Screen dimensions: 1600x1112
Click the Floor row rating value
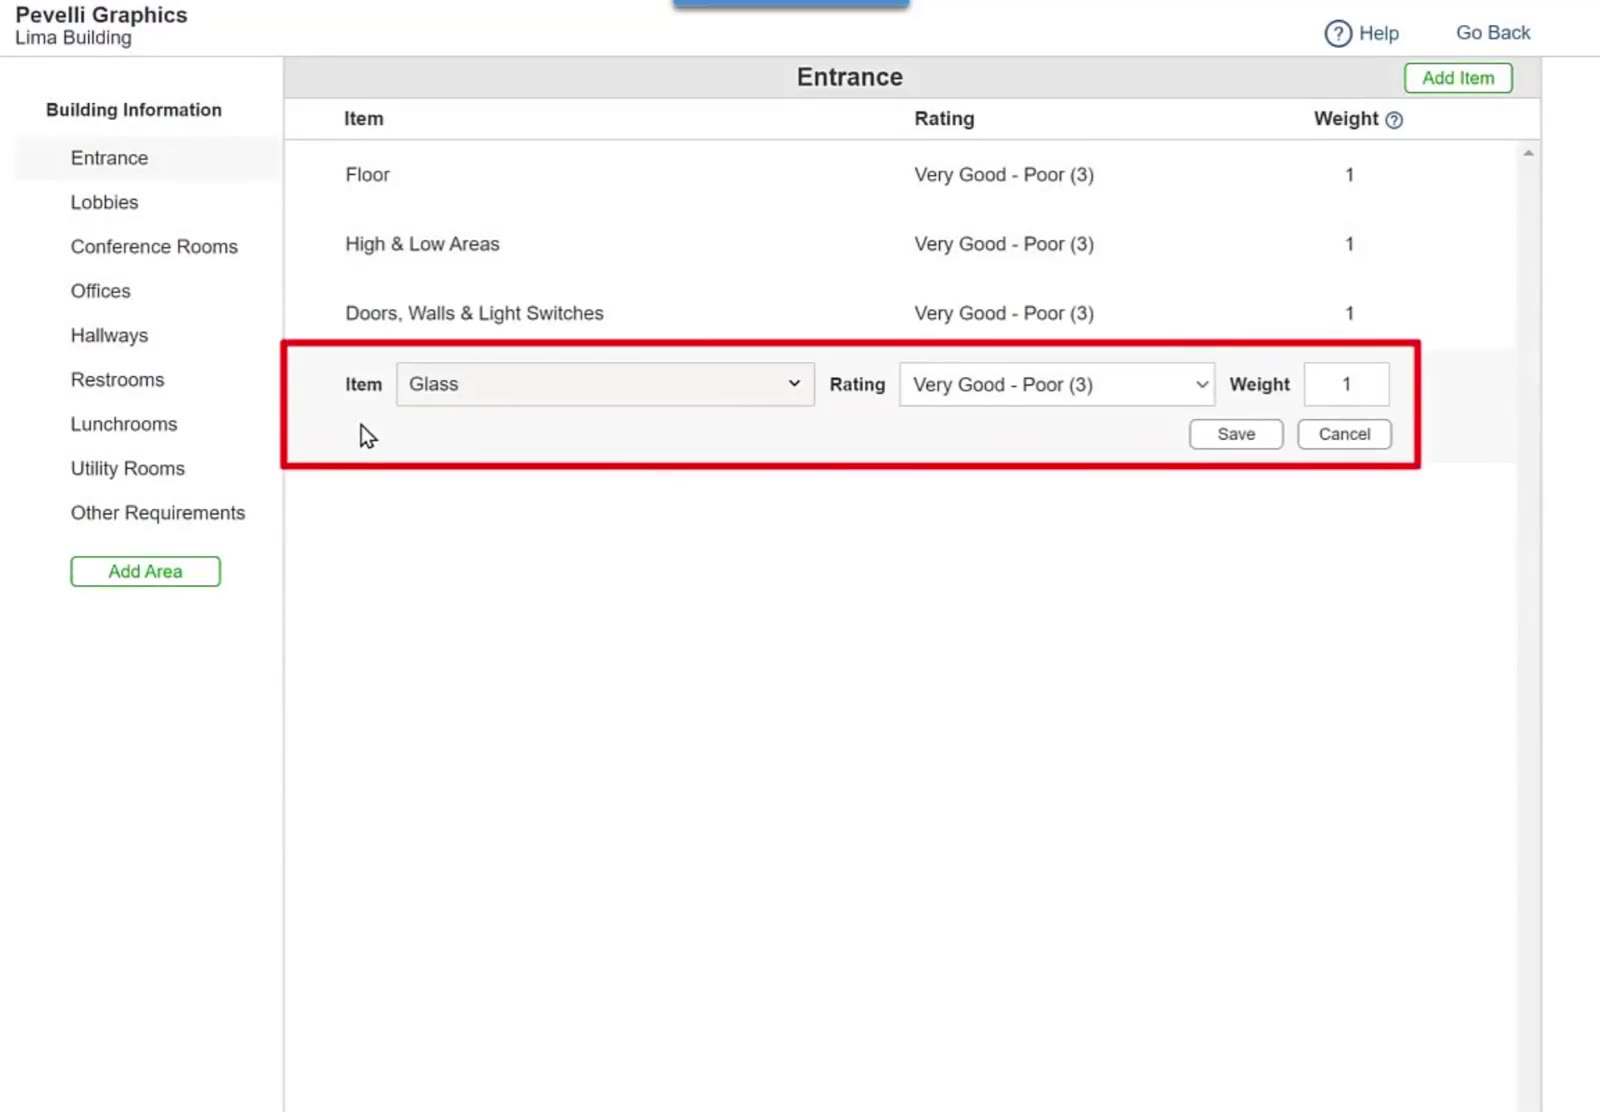tap(1004, 175)
